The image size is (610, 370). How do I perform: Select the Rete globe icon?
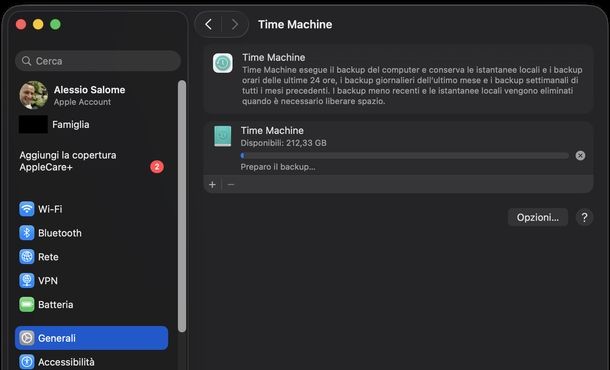click(x=27, y=257)
